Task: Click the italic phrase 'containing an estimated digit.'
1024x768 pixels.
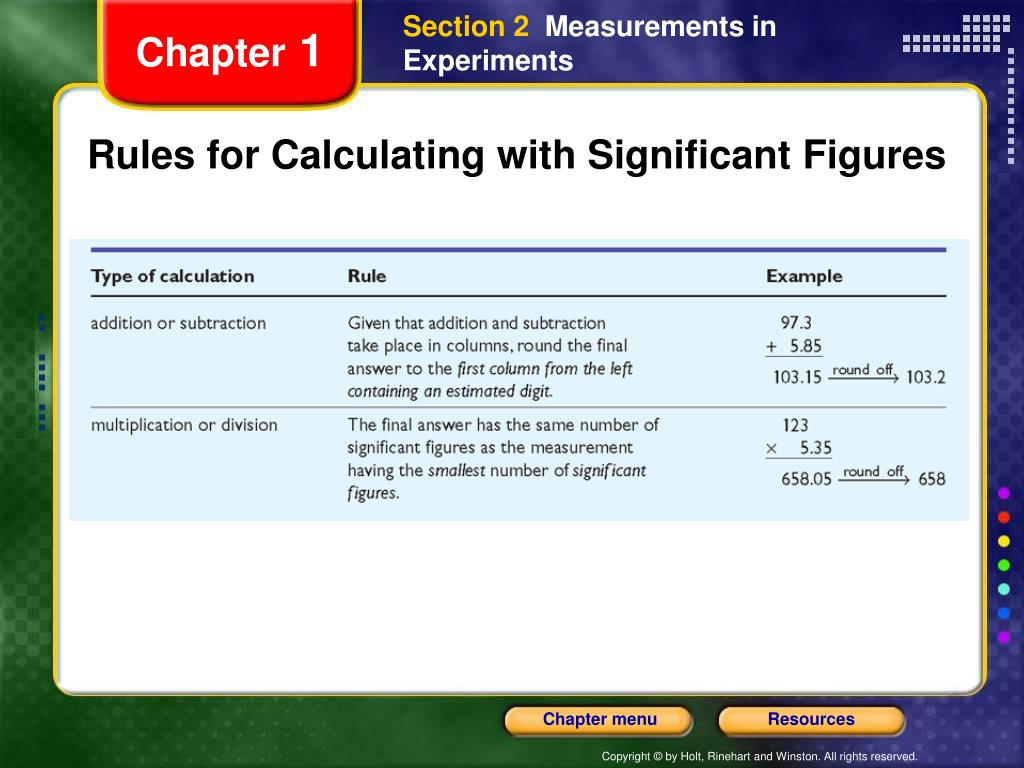Action: 450,392
